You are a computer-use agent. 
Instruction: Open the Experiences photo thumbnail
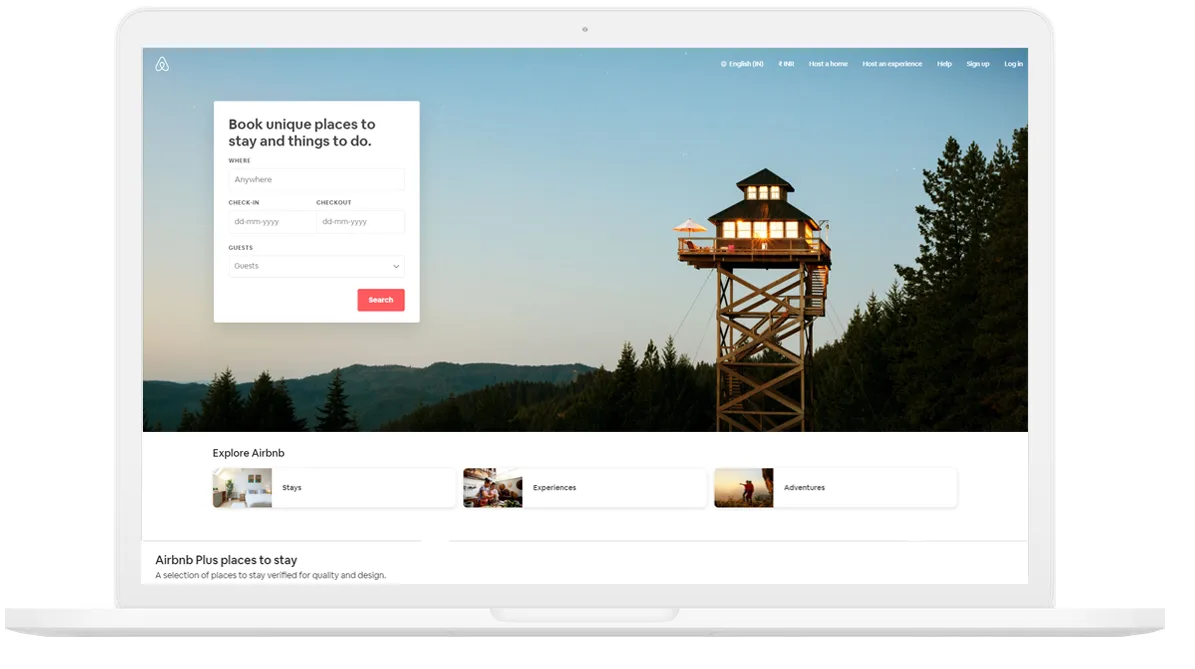pos(493,488)
